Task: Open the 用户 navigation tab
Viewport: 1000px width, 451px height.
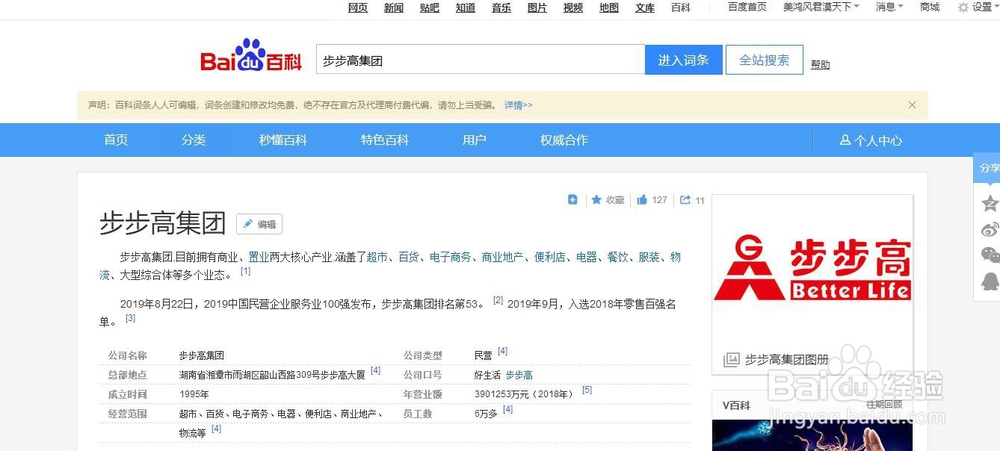Action: tap(474, 140)
